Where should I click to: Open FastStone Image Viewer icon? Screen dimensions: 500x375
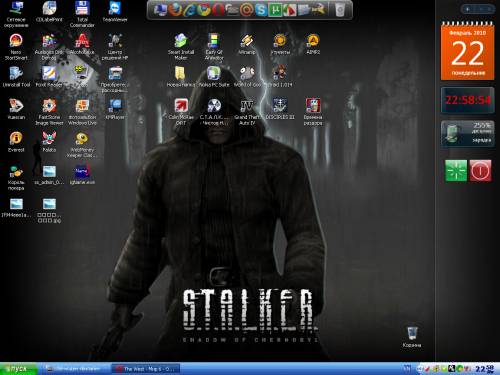tap(49, 112)
